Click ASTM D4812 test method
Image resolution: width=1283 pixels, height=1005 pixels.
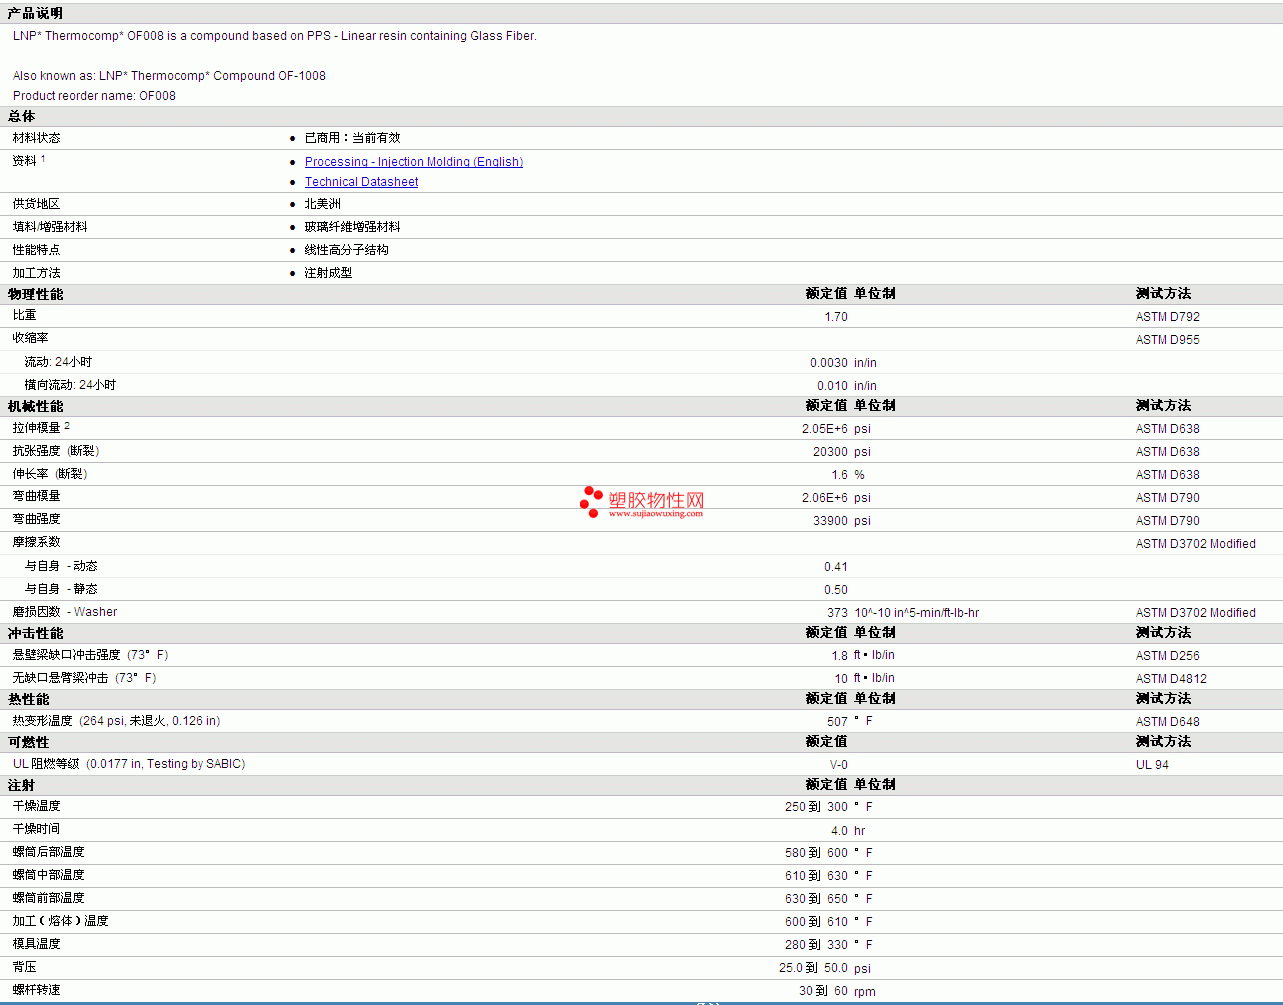[x=1171, y=679]
